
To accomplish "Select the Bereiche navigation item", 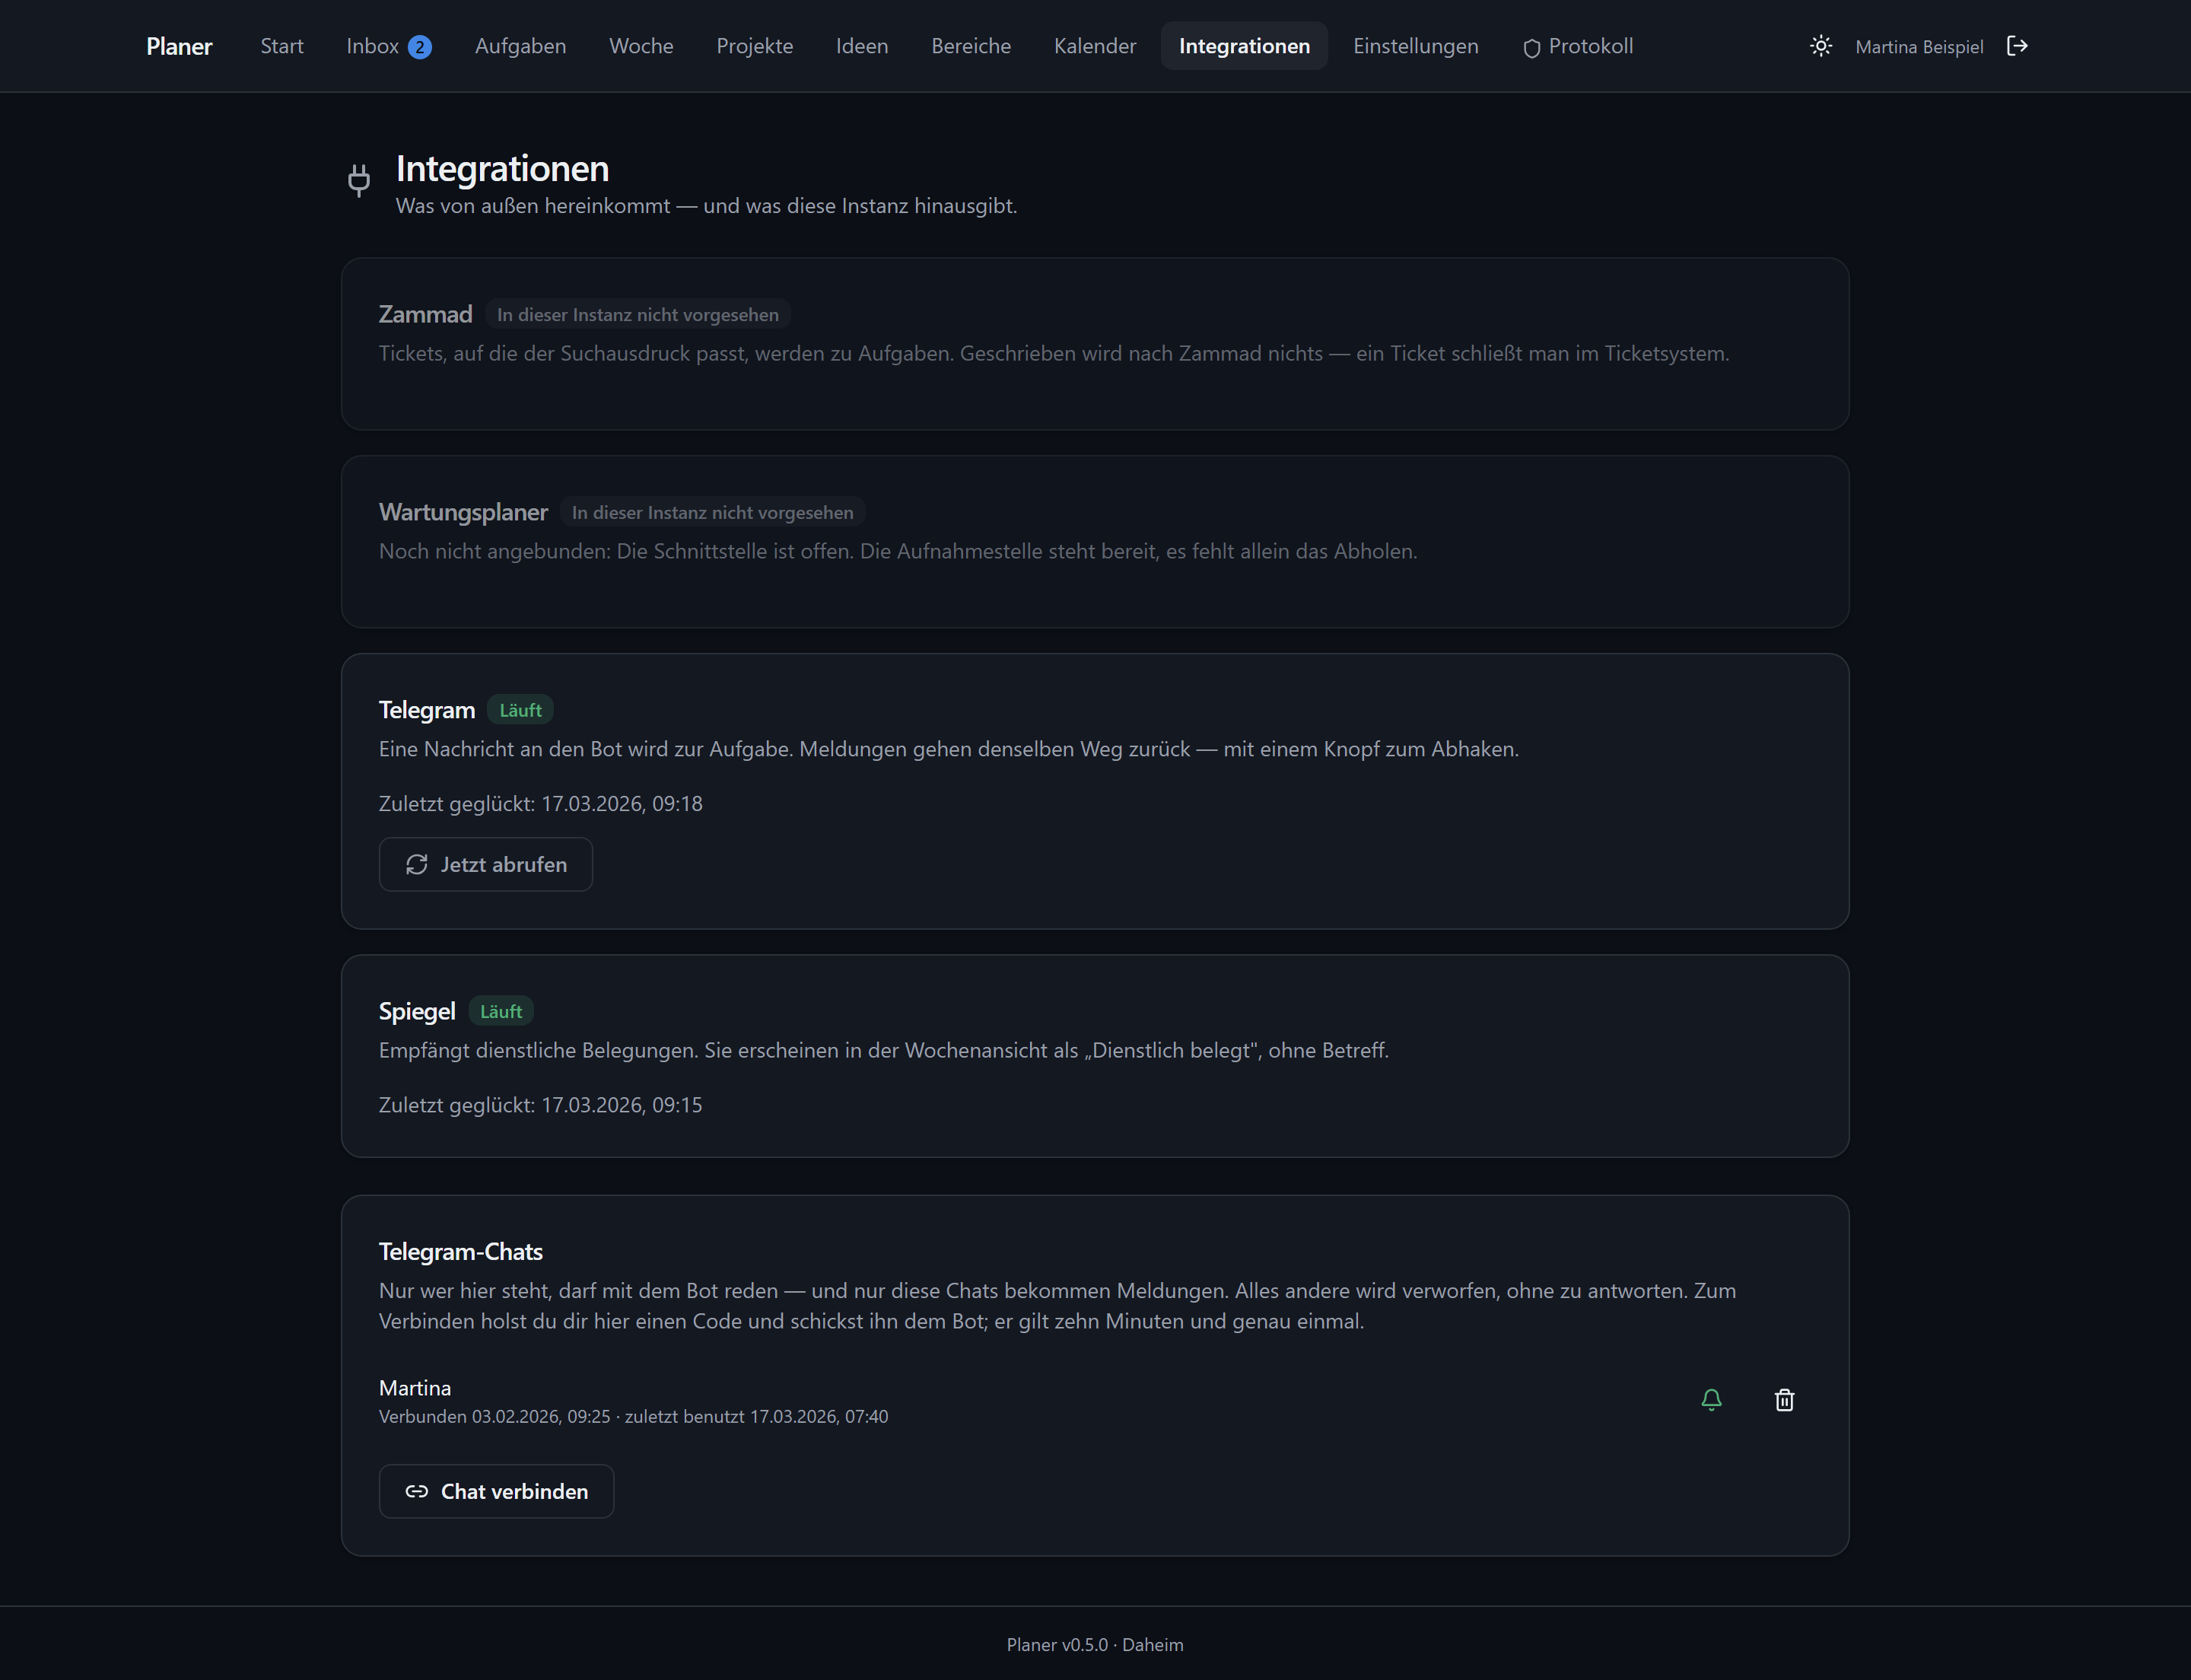I will [x=971, y=46].
